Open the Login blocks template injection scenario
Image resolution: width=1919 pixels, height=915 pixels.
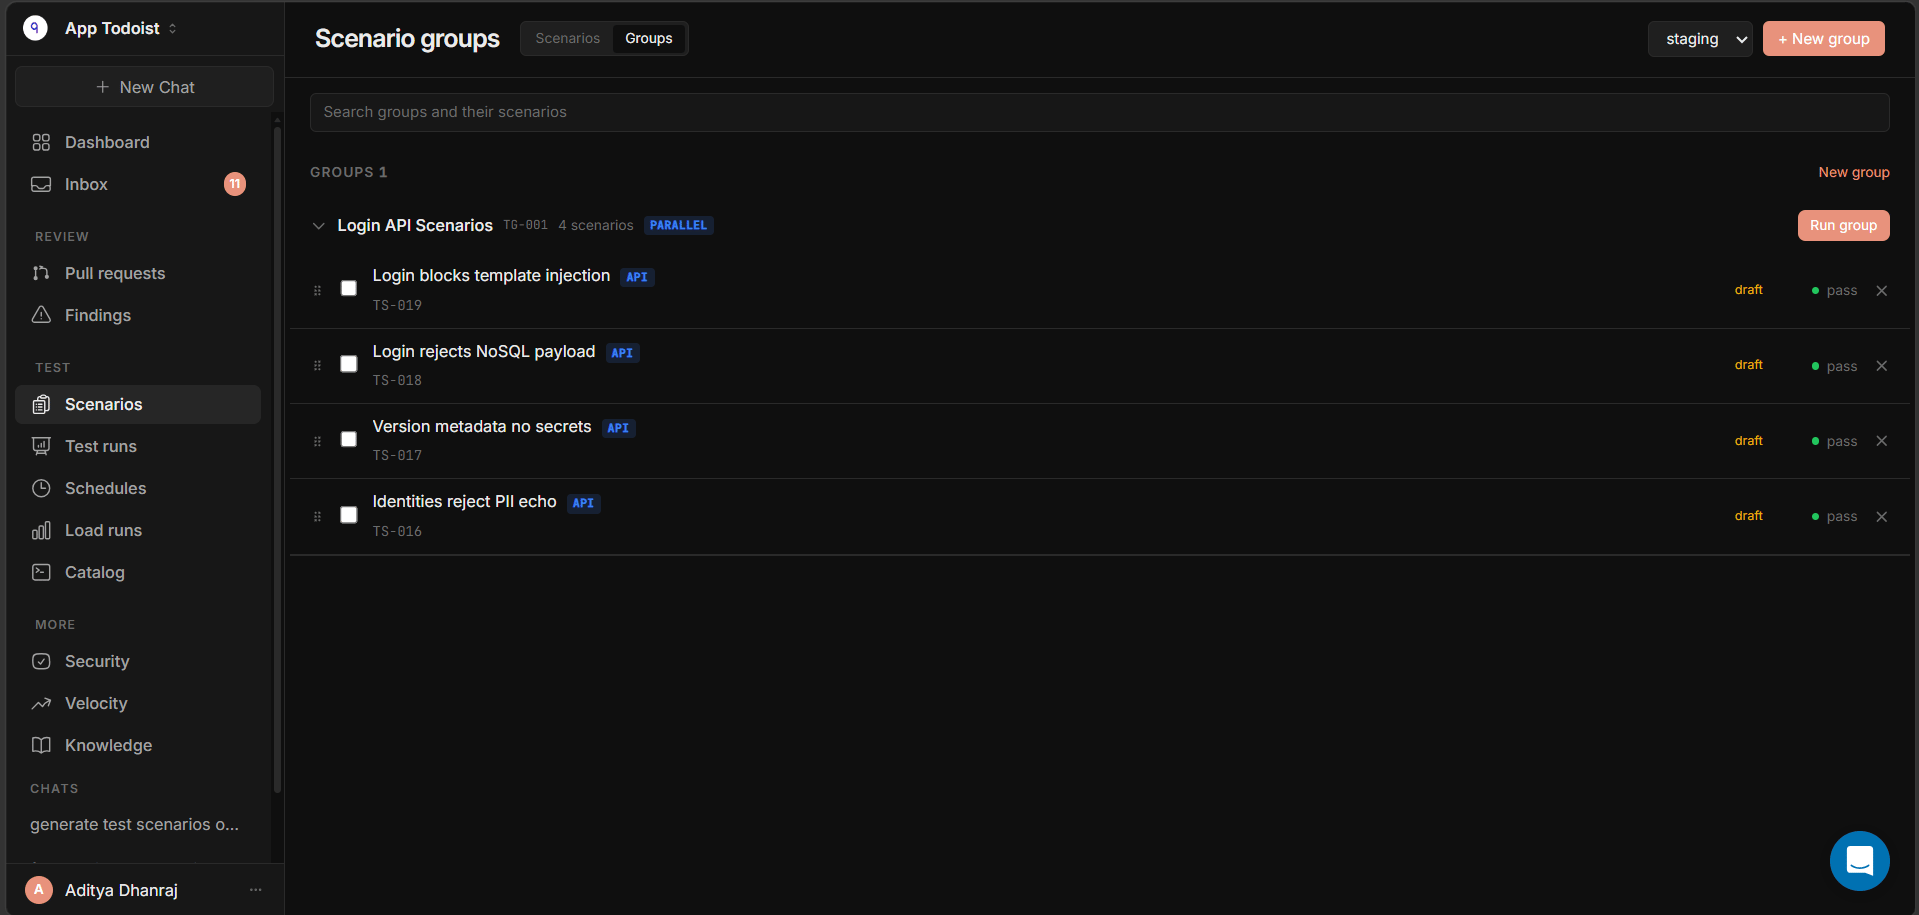pos(491,275)
